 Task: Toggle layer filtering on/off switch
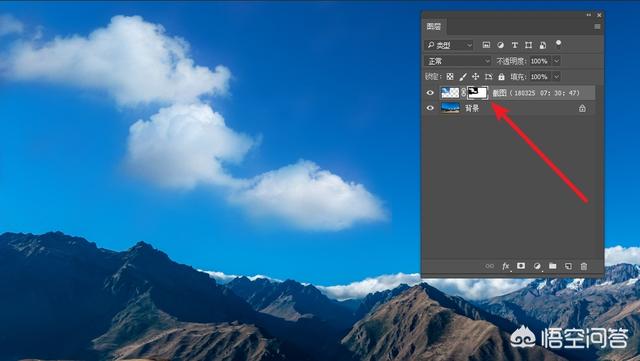coord(558,44)
